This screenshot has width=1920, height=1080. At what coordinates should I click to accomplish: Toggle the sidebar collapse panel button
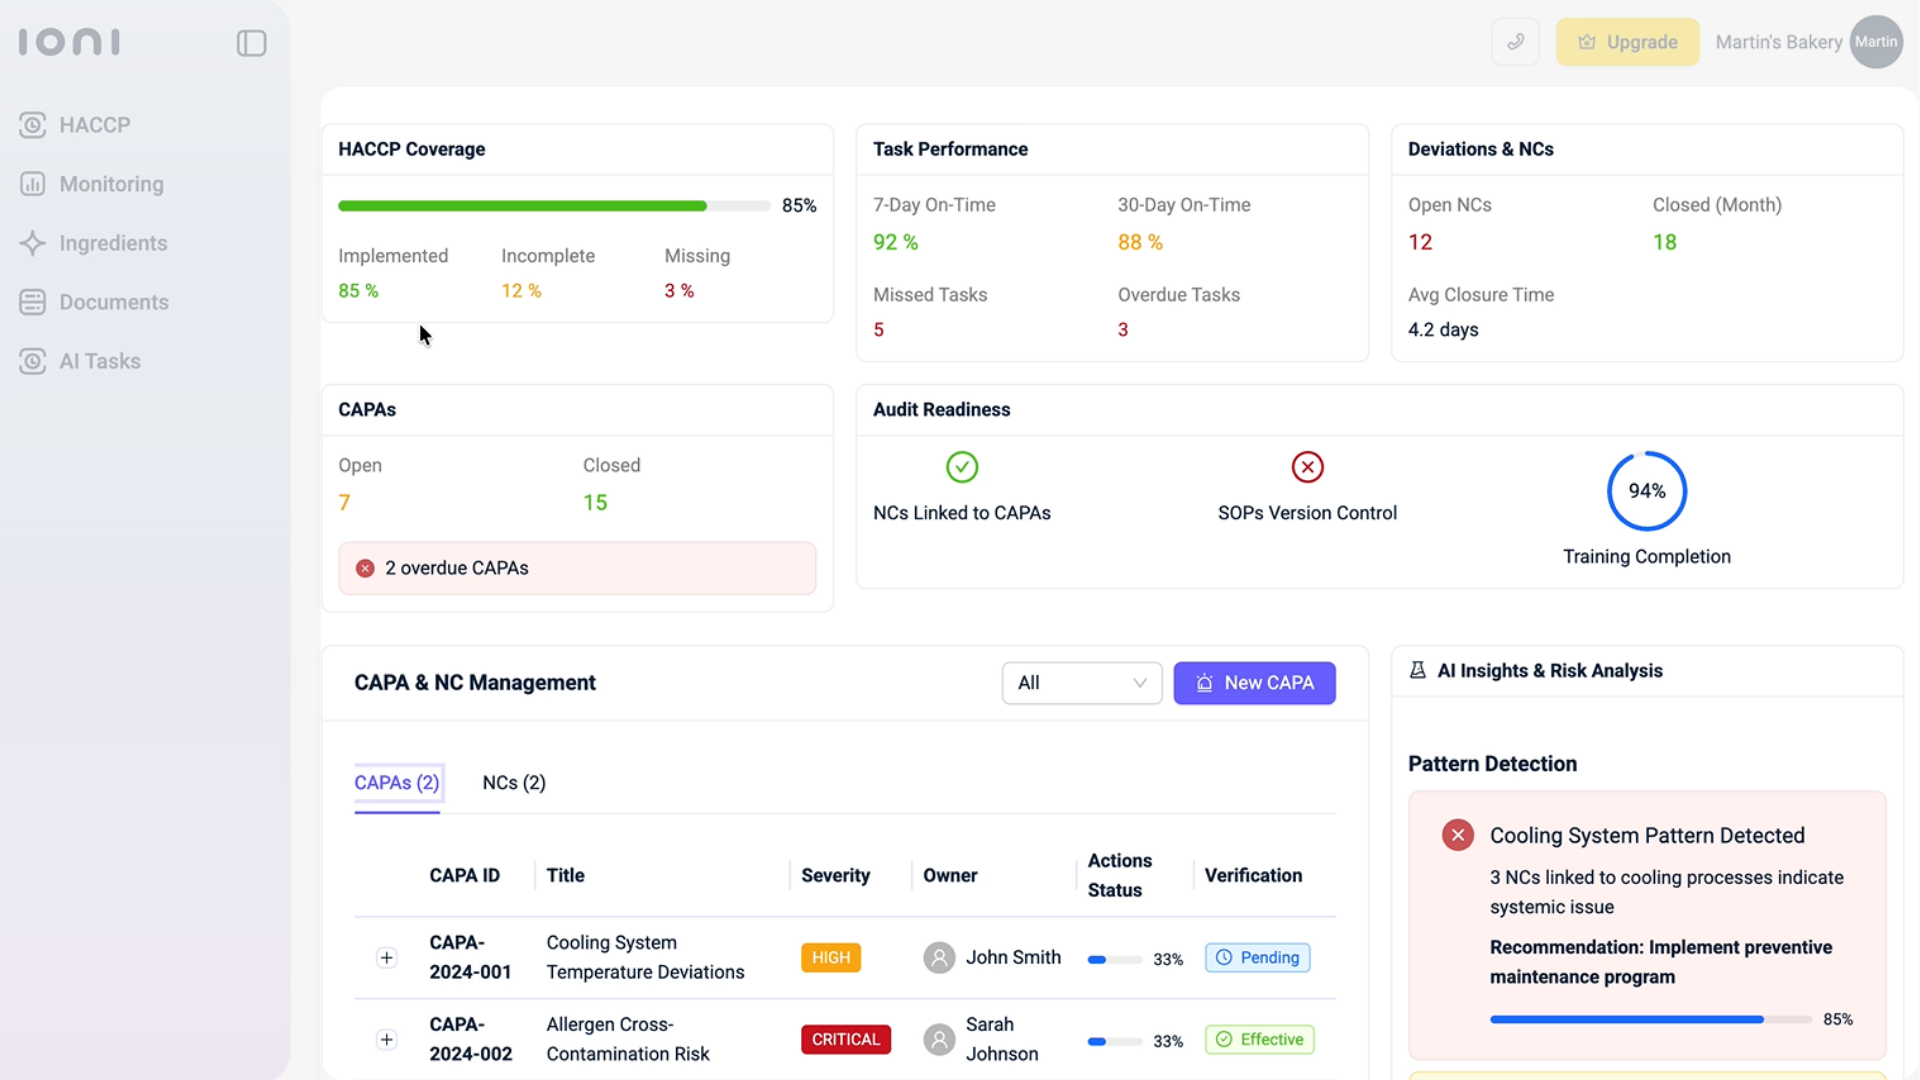pos(251,43)
